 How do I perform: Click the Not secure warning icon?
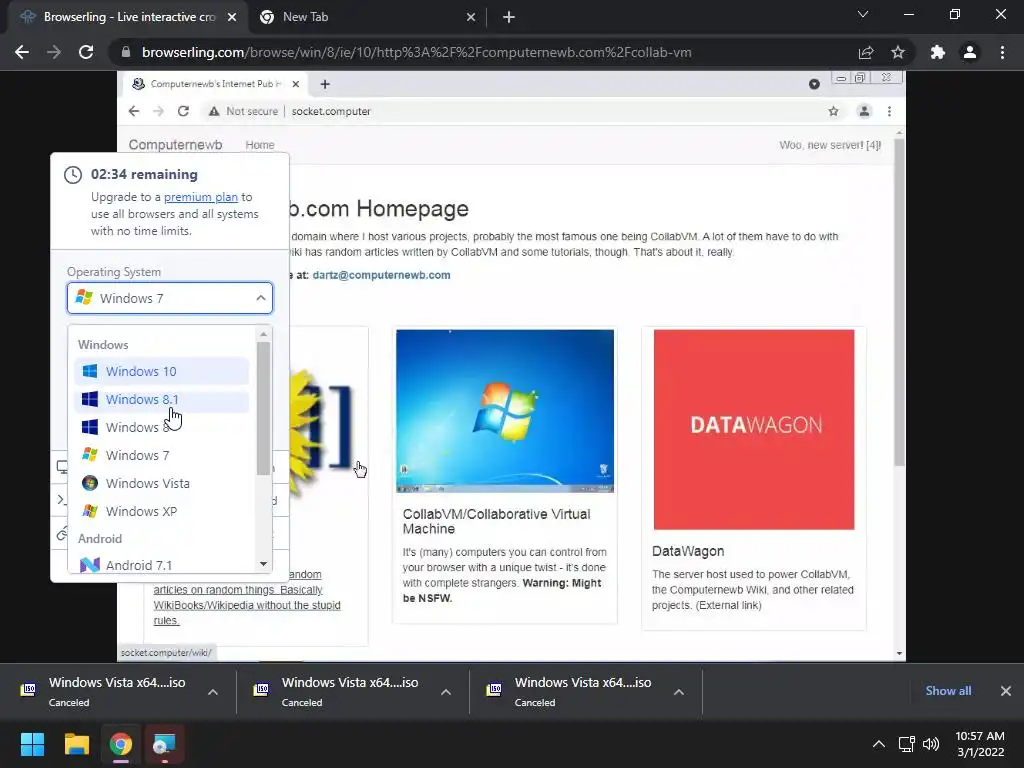(214, 111)
